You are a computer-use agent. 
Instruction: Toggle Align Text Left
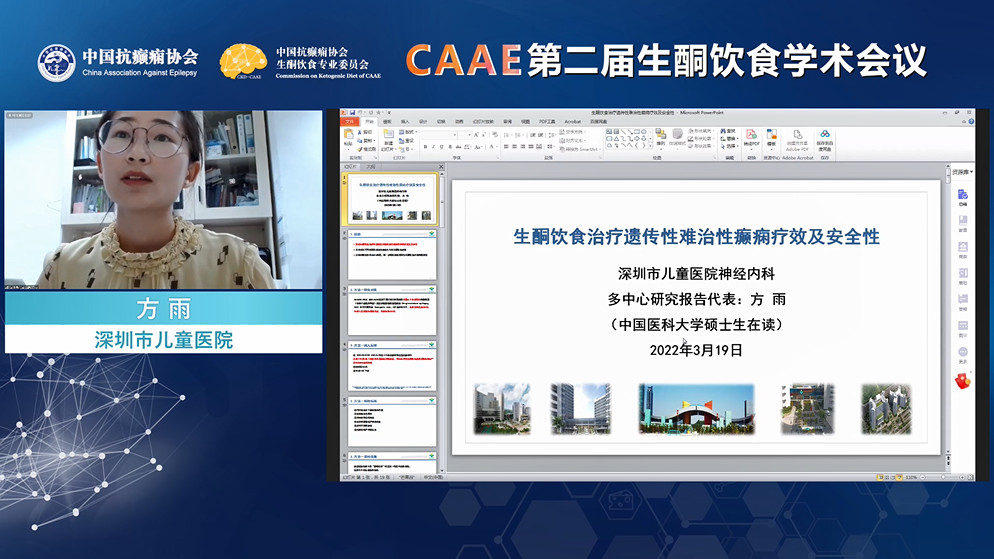pos(506,146)
